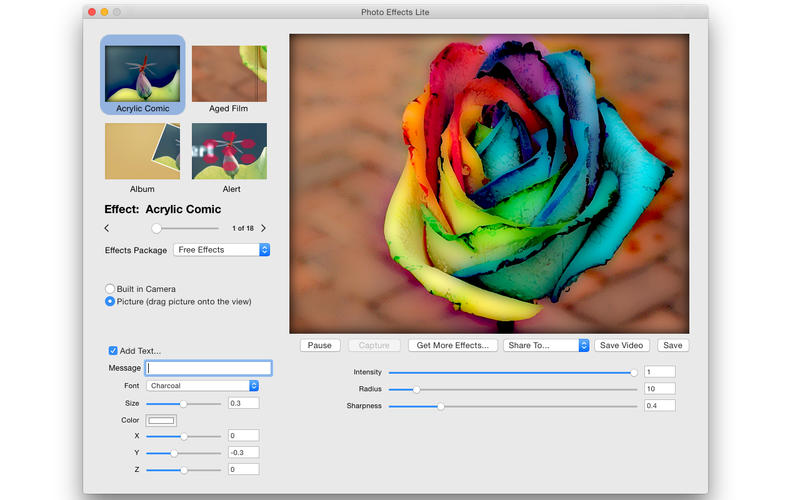Screen dimensions: 800x500
Task: Select the Acrylic Comic effect thumbnail
Action: click(x=143, y=72)
